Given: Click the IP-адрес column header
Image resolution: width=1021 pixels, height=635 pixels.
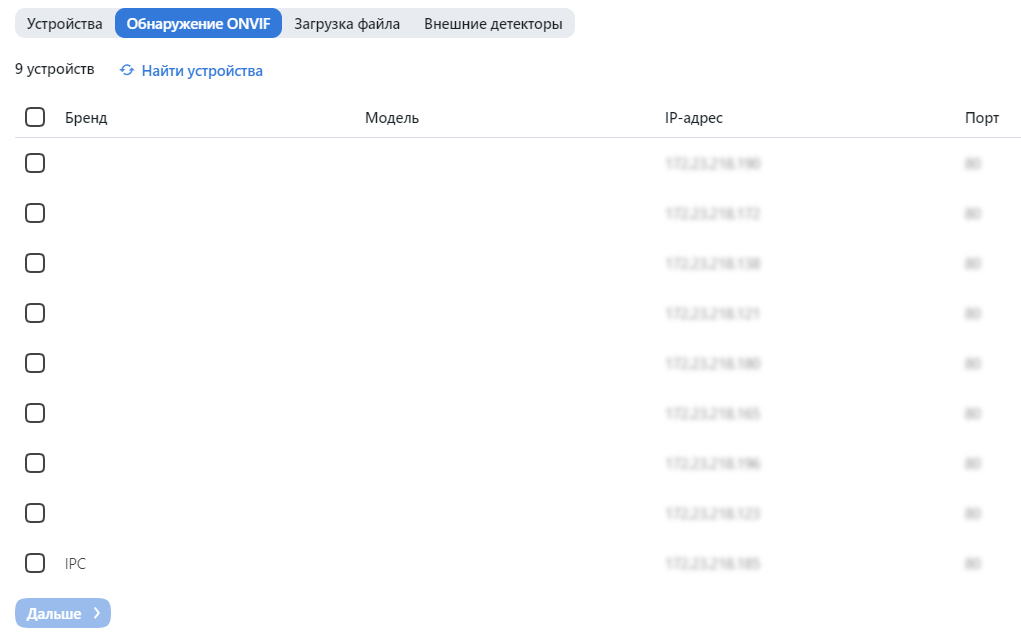Looking at the screenshot, I should pos(693,118).
